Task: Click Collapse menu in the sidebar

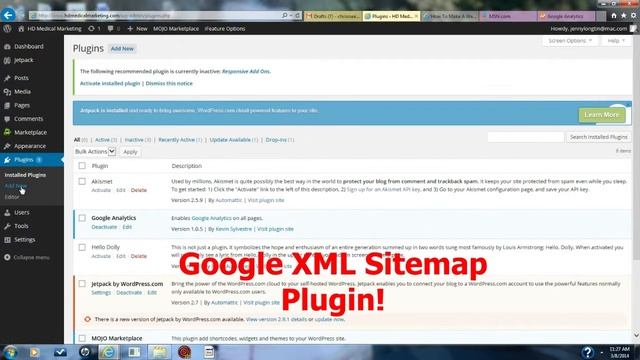Action: pos(27,258)
